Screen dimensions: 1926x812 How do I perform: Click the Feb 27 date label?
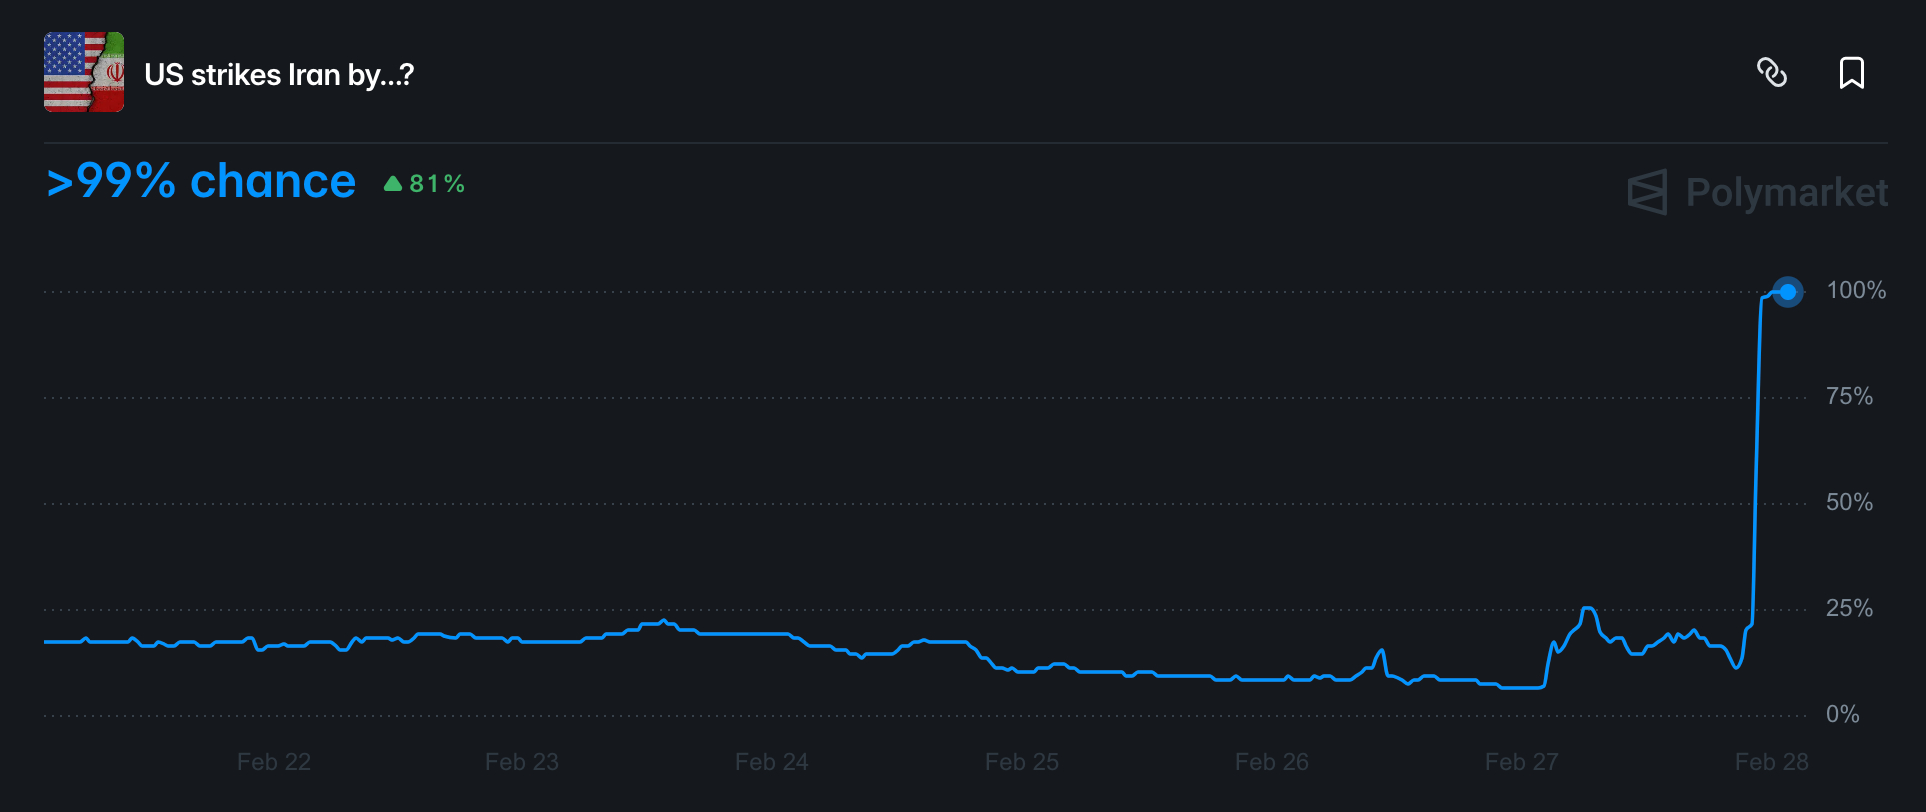tap(1521, 762)
